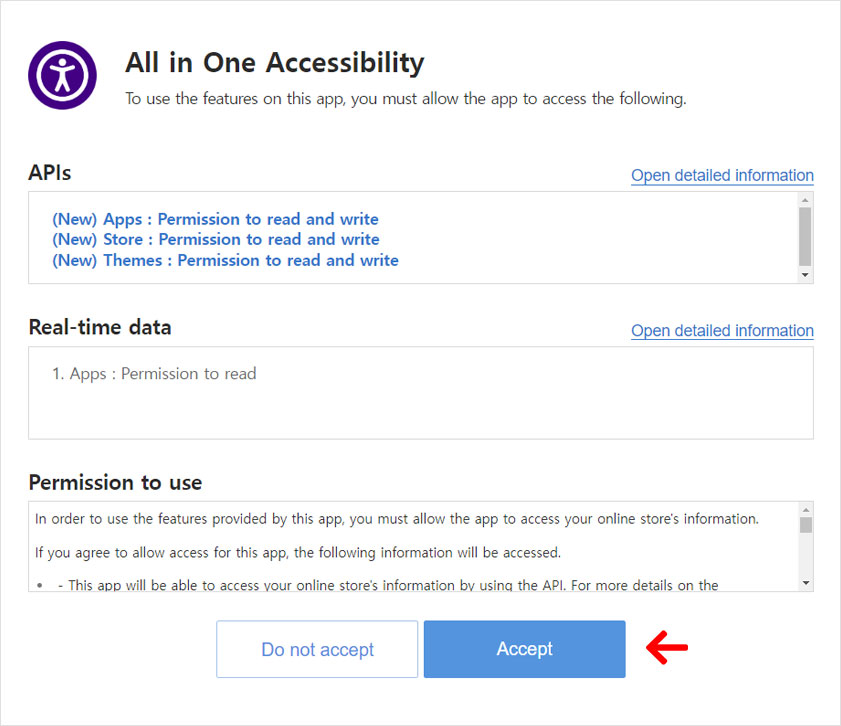Viewport: 841px width, 726px height.
Task: Click the APIs section heading
Action: (x=49, y=173)
